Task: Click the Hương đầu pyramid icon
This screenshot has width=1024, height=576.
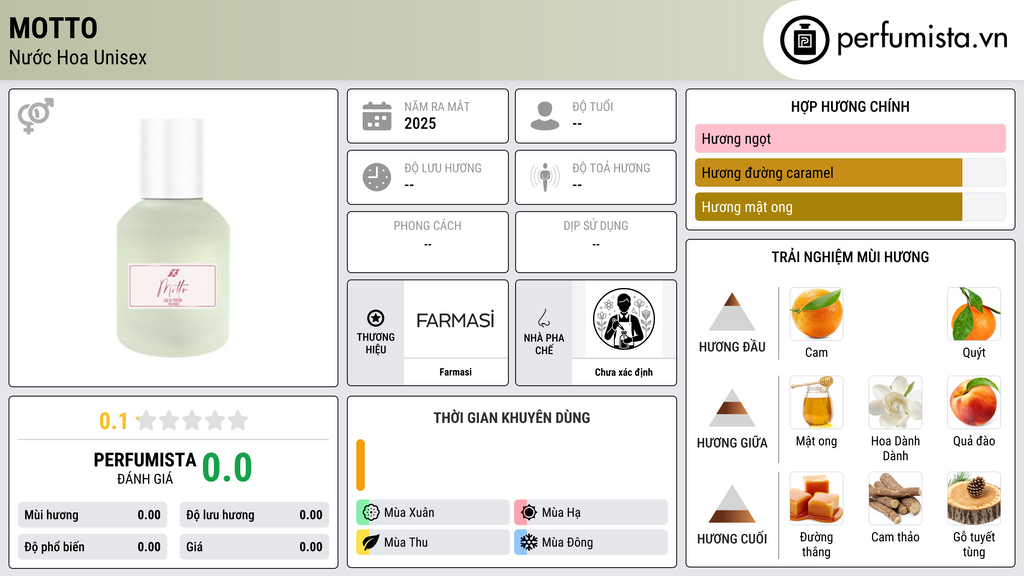Action: [732, 312]
